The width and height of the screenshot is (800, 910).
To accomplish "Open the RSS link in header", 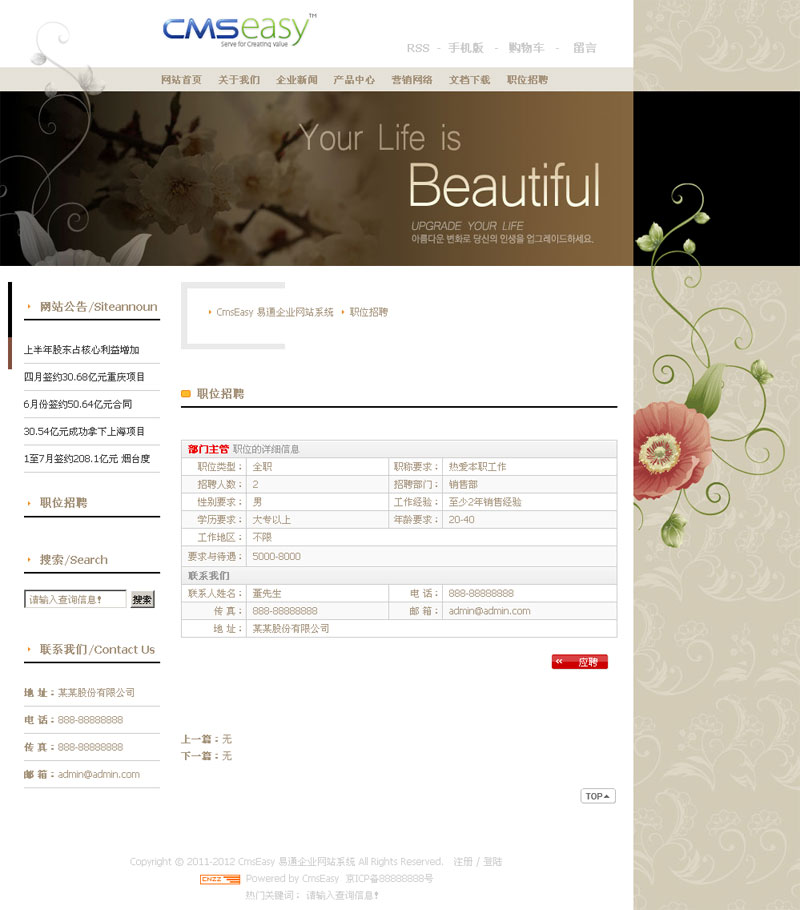I will [x=417, y=48].
